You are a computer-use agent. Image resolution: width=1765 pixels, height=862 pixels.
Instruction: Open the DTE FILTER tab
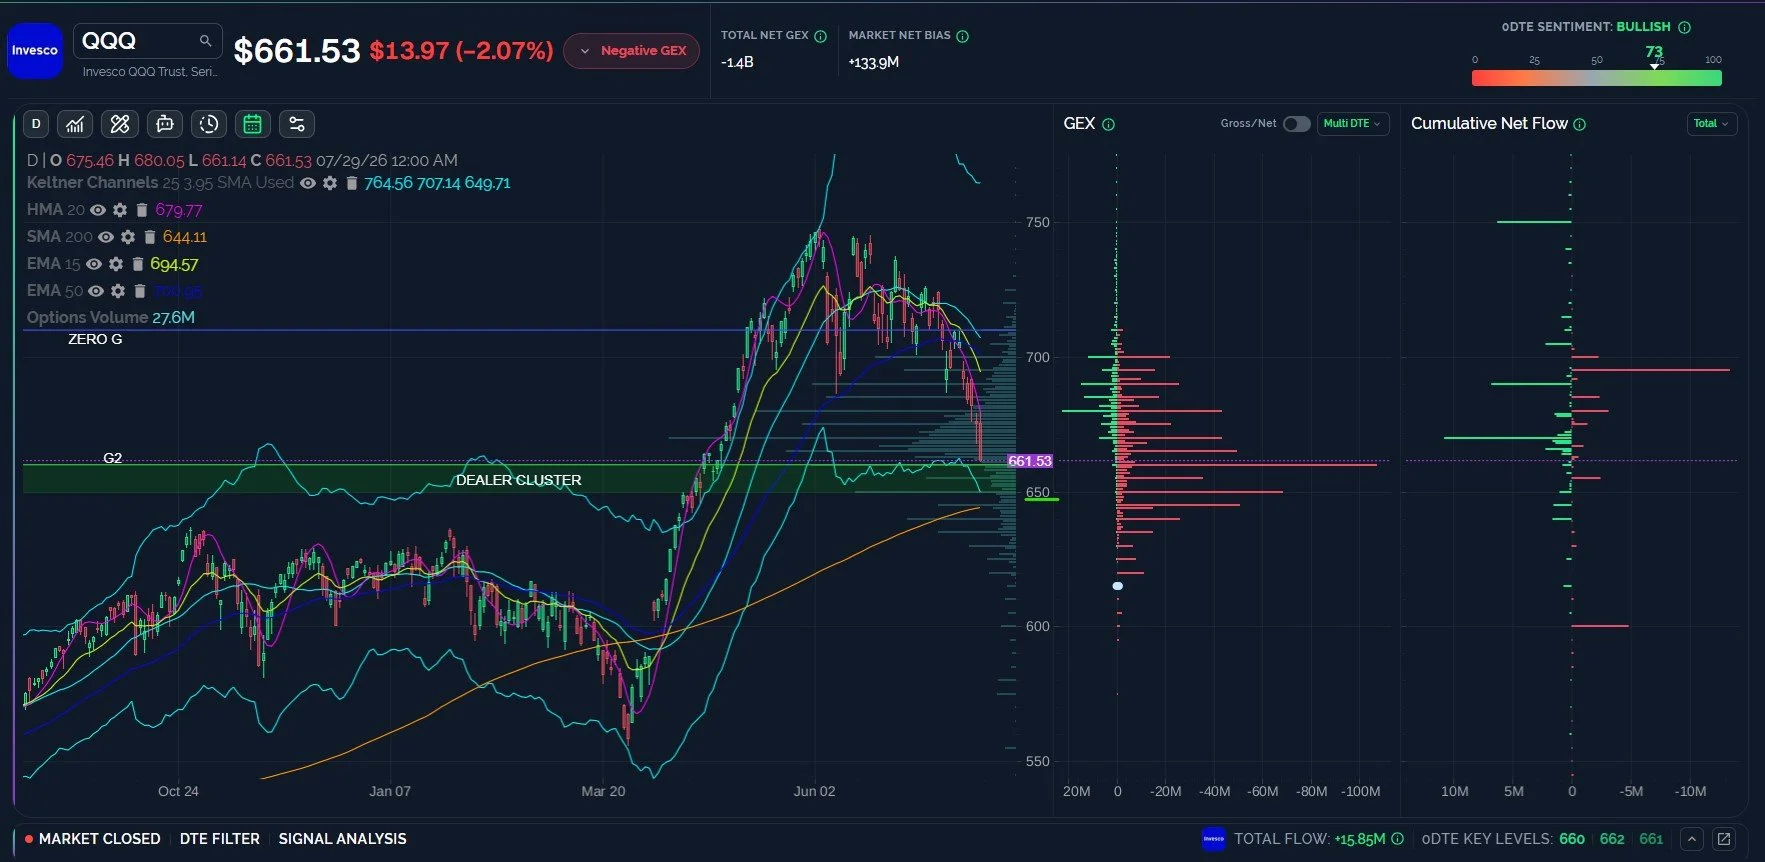coord(219,839)
